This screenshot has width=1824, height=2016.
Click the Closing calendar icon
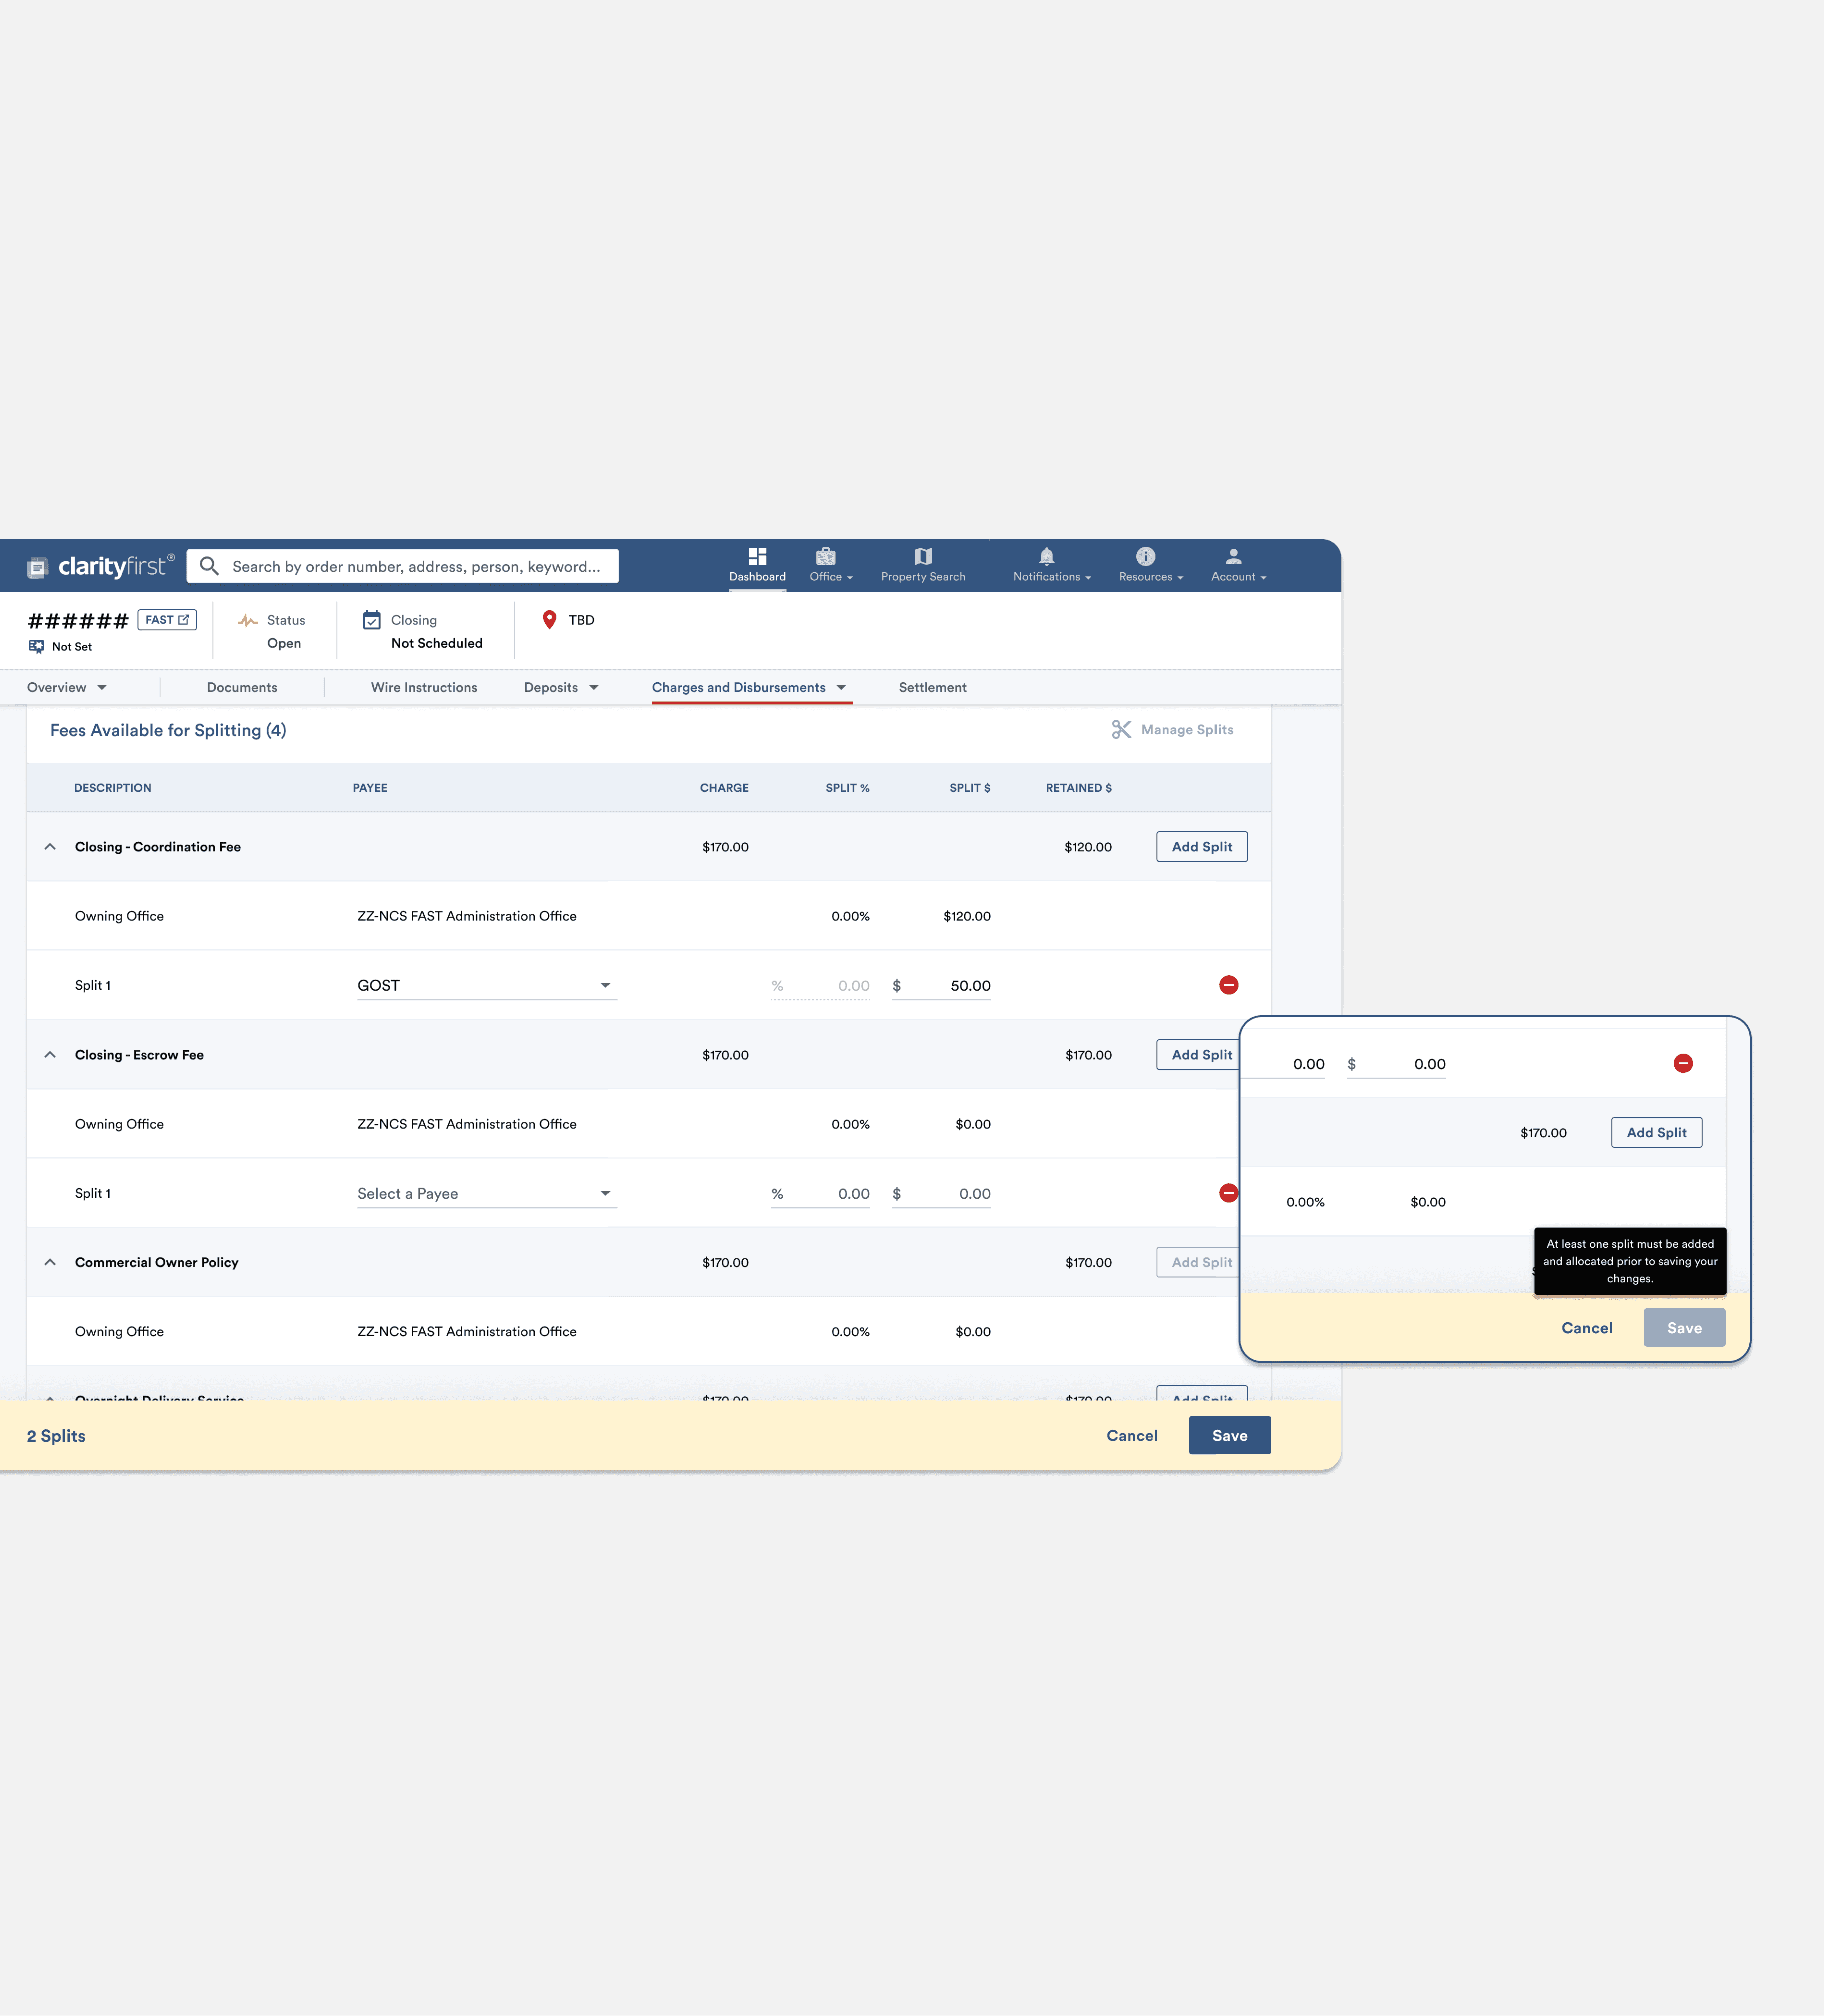coord(372,620)
